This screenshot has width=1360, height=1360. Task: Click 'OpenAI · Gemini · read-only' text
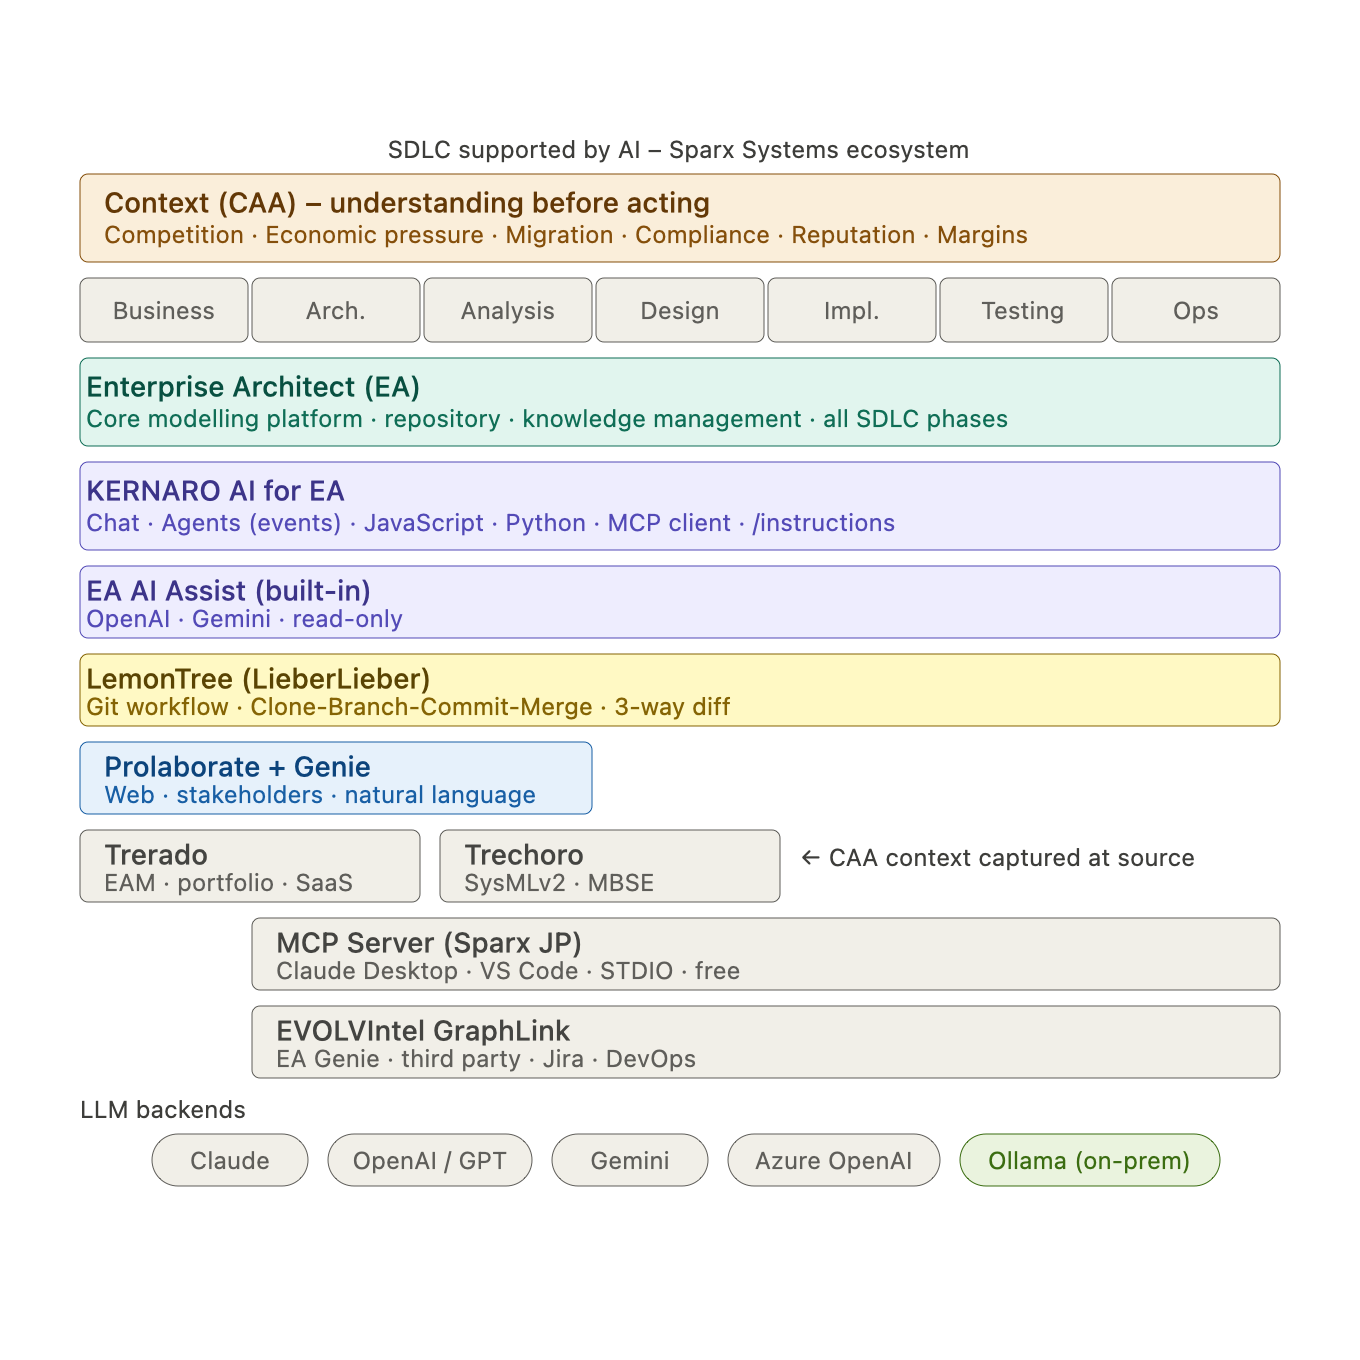244,619
